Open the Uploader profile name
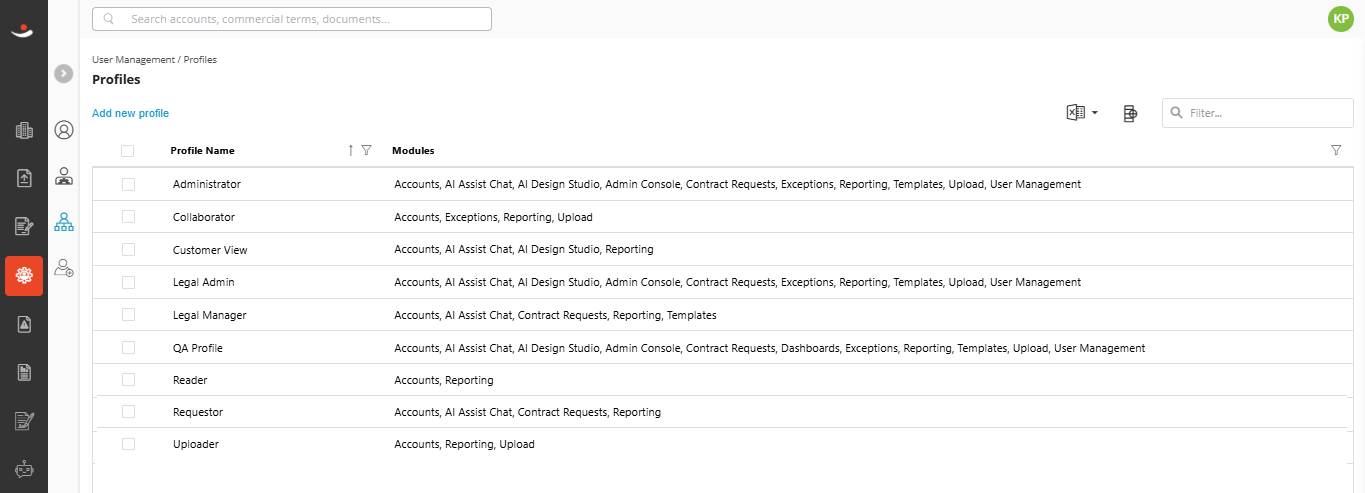Image resolution: width=1365 pixels, height=493 pixels. 196,444
